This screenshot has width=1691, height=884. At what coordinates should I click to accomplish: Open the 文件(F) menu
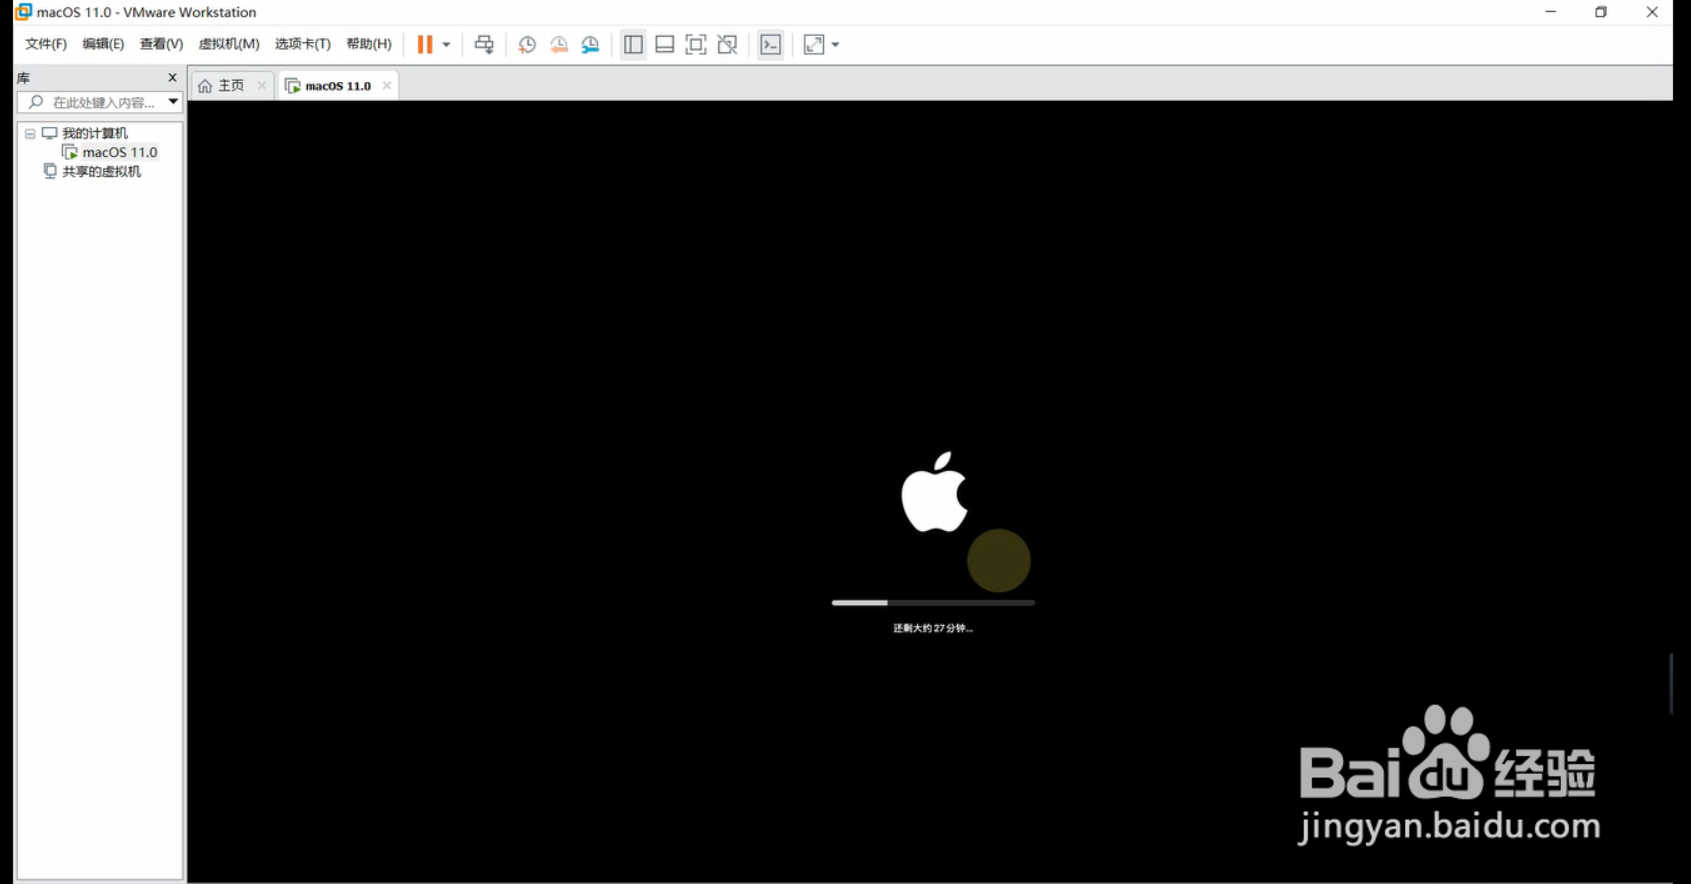[46, 44]
